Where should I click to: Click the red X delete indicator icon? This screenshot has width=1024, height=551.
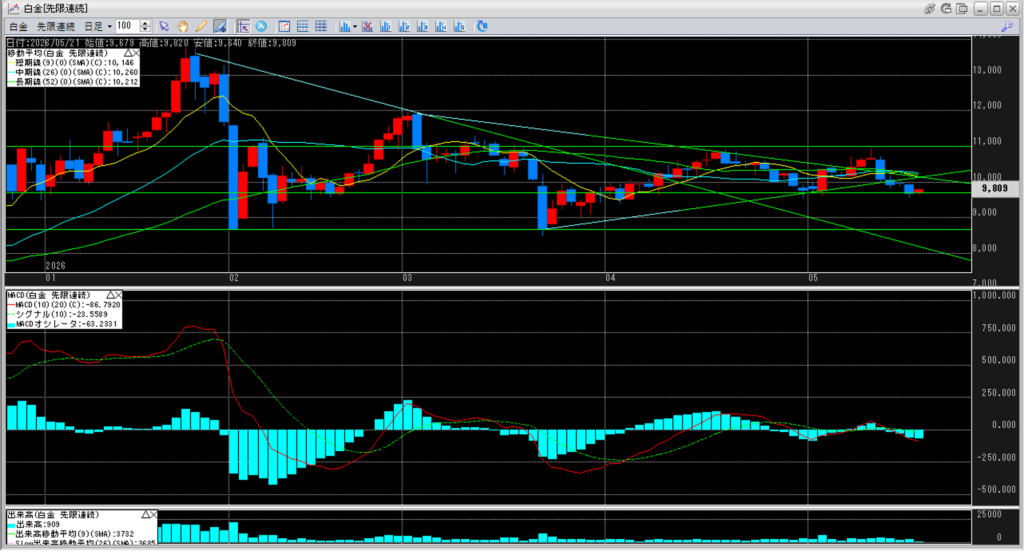[x=368, y=27]
